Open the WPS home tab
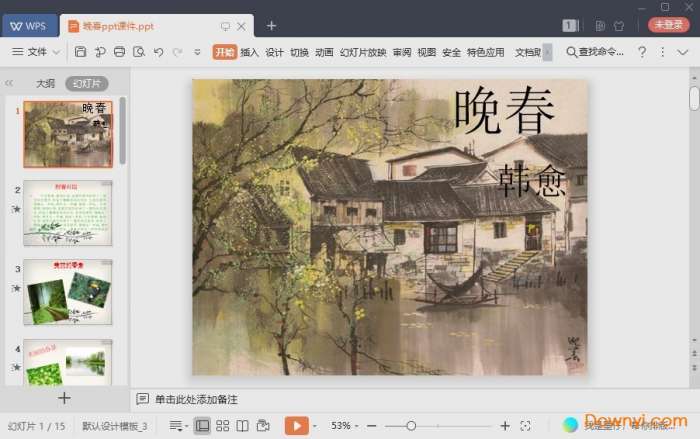 pyautogui.click(x=29, y=26)
